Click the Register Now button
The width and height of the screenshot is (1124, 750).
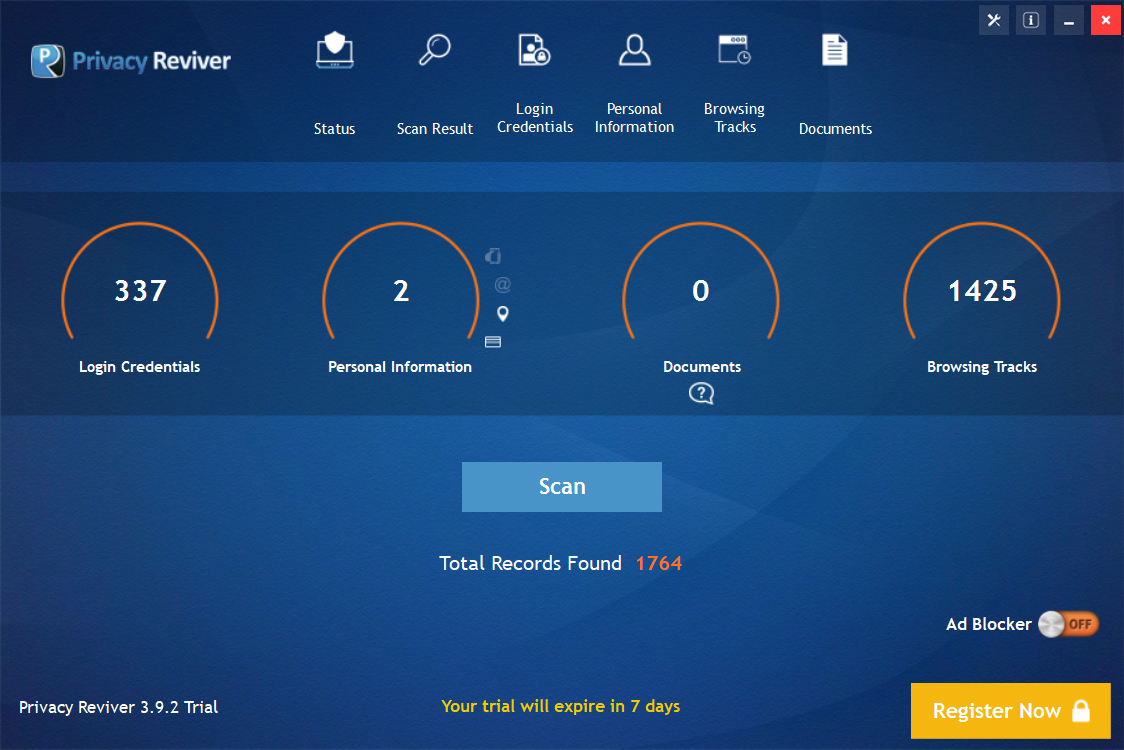(x=1011, y=711)
